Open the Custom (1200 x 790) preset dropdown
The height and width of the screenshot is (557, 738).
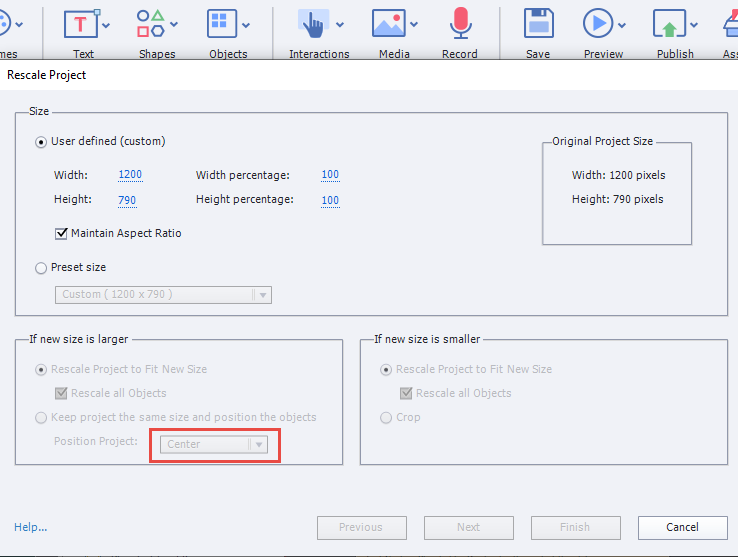[x=162, y=295]
